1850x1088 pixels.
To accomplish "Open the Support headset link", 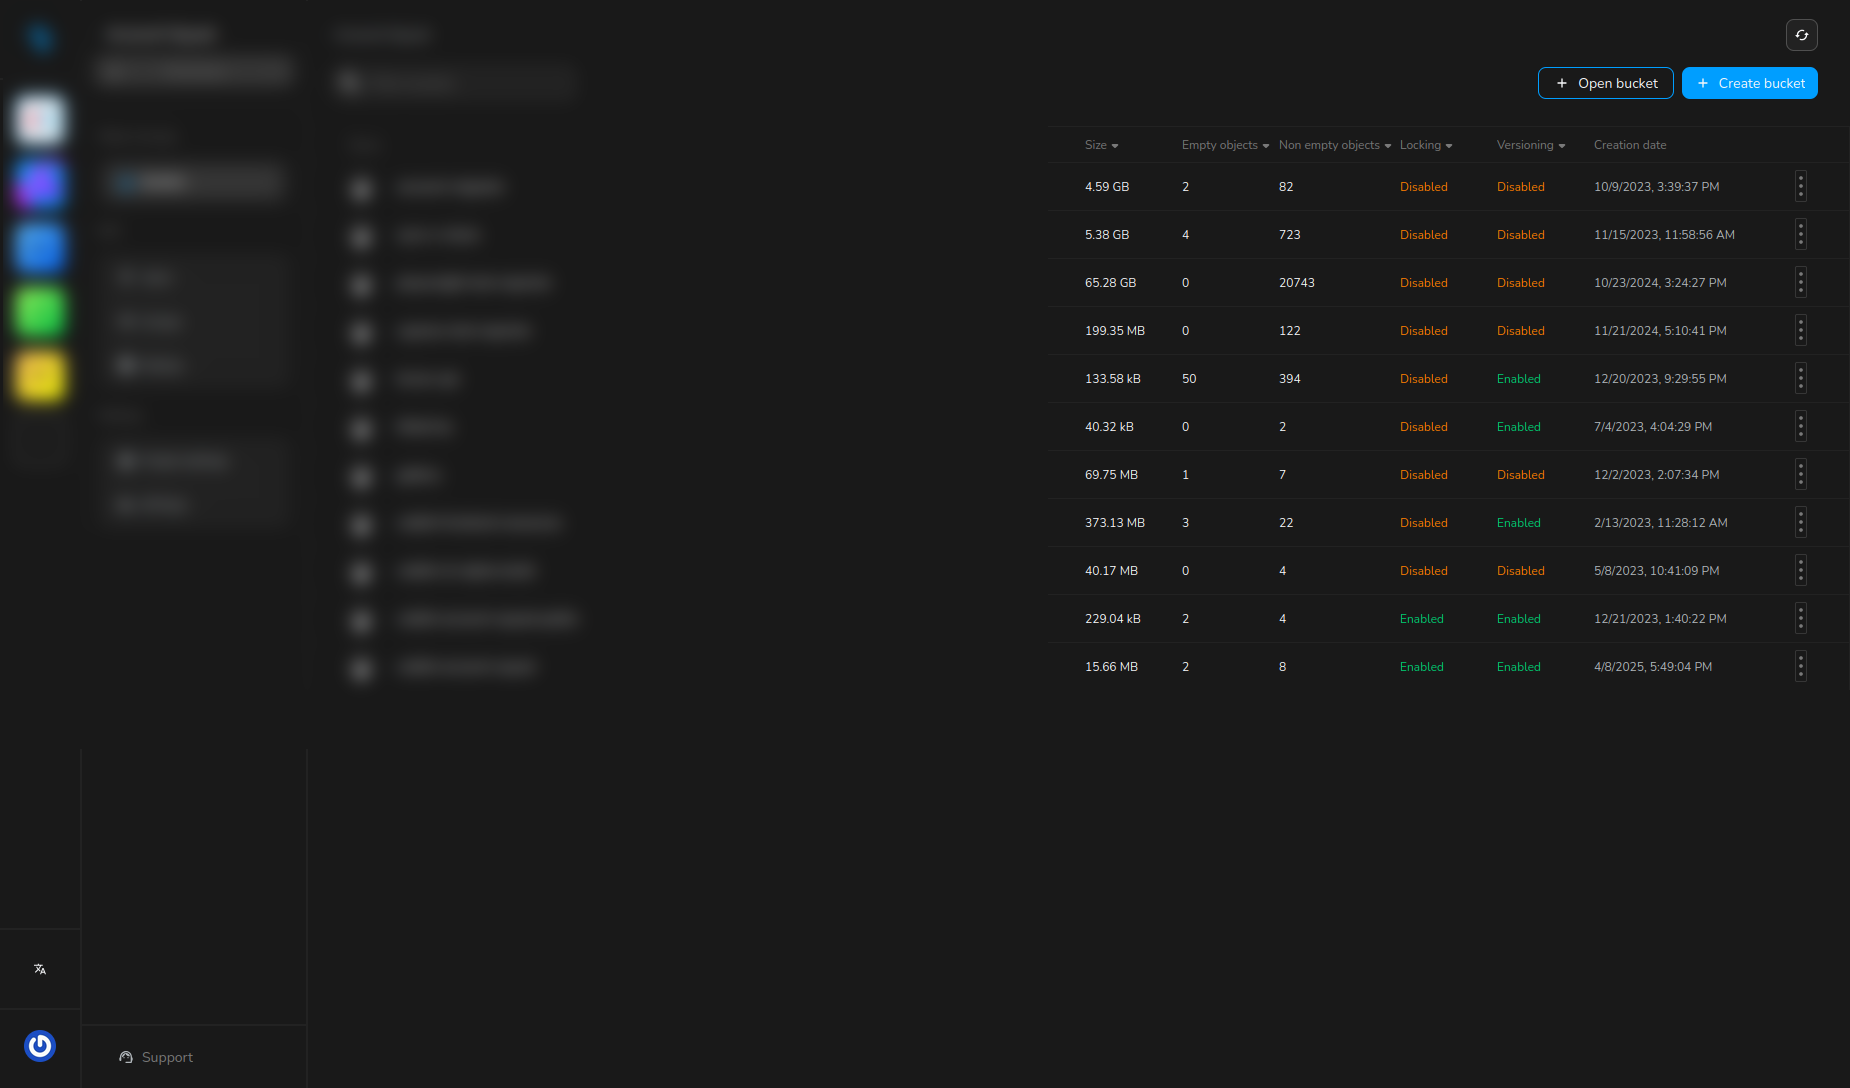I will pyautogui.click(x=156, y=1057).
